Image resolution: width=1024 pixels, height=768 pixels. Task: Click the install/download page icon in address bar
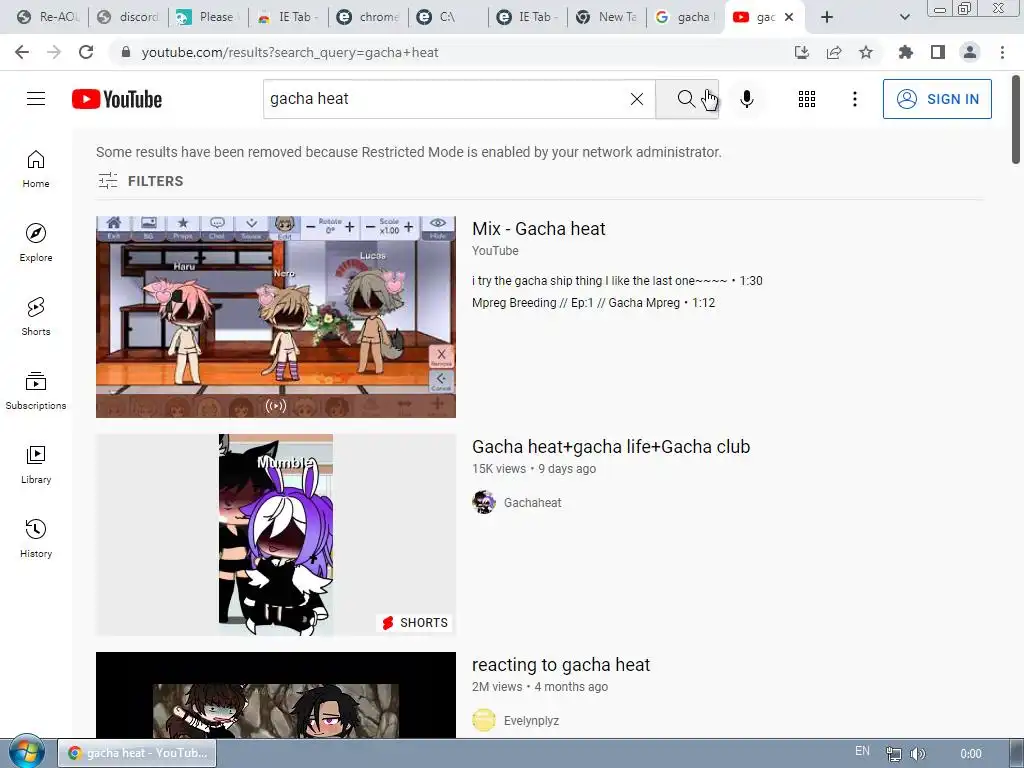tap(802, 52)
